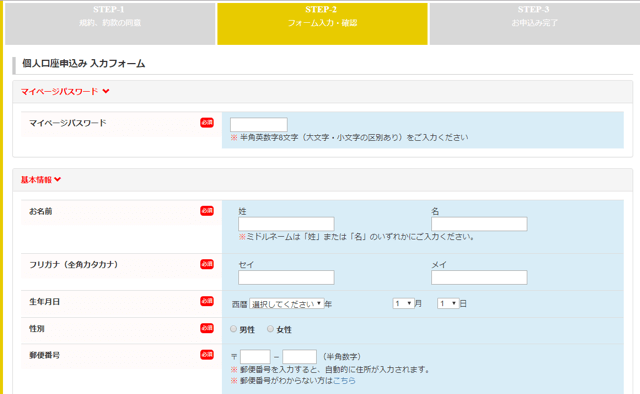Image resolution: width=640 pixels, height=394 pixels.
Task: Open the birth day dropdown
Action: coord(448,304)
